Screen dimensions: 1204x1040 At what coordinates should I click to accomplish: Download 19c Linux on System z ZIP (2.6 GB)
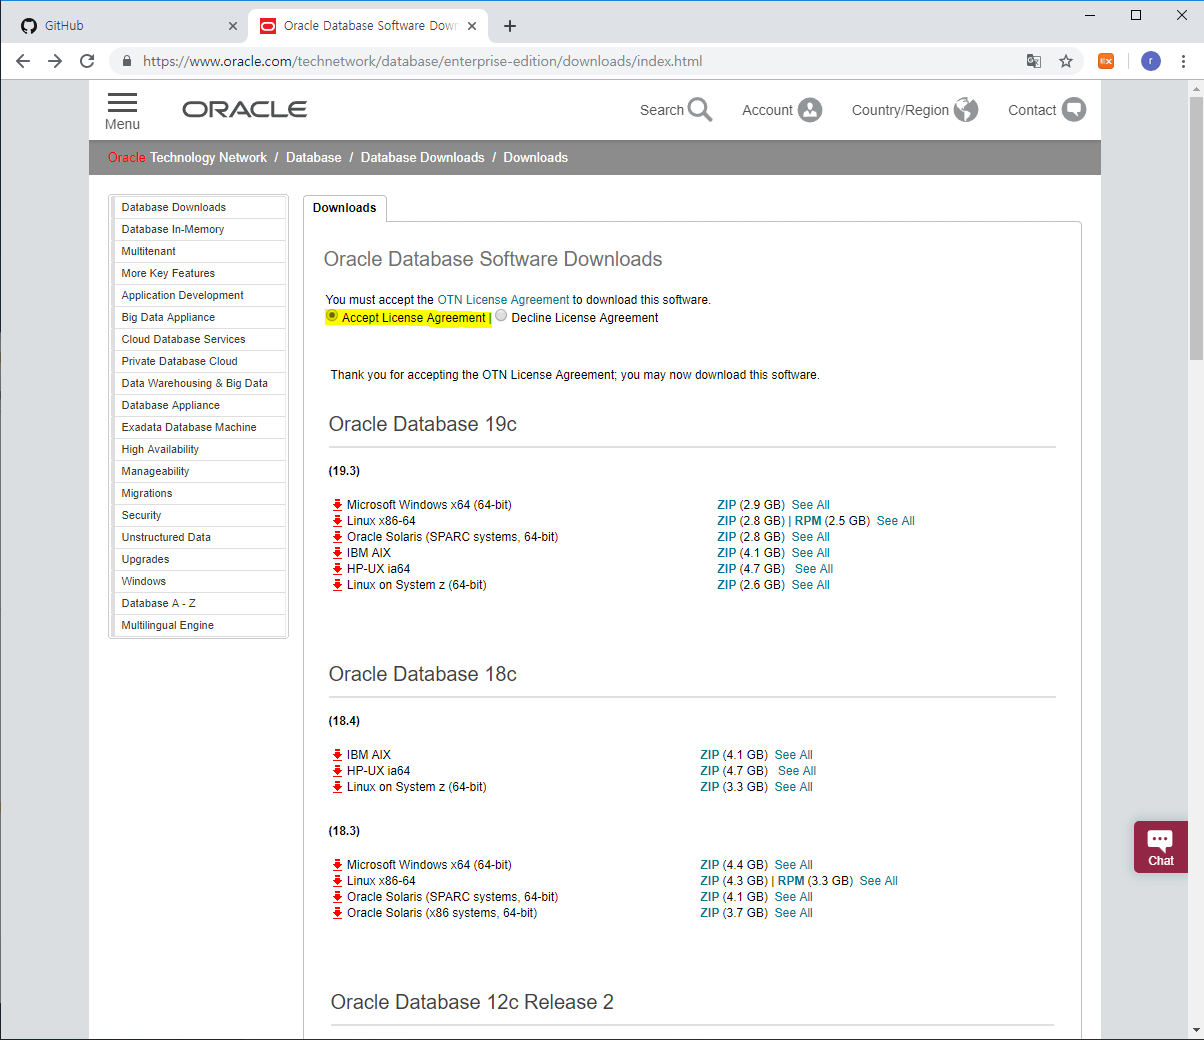pyautogui.click(x=726, y=585)
